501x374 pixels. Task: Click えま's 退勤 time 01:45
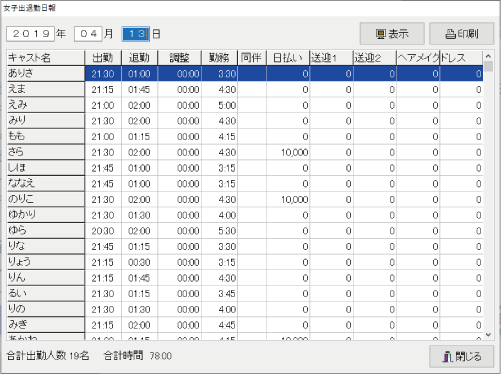pos(139,90)
